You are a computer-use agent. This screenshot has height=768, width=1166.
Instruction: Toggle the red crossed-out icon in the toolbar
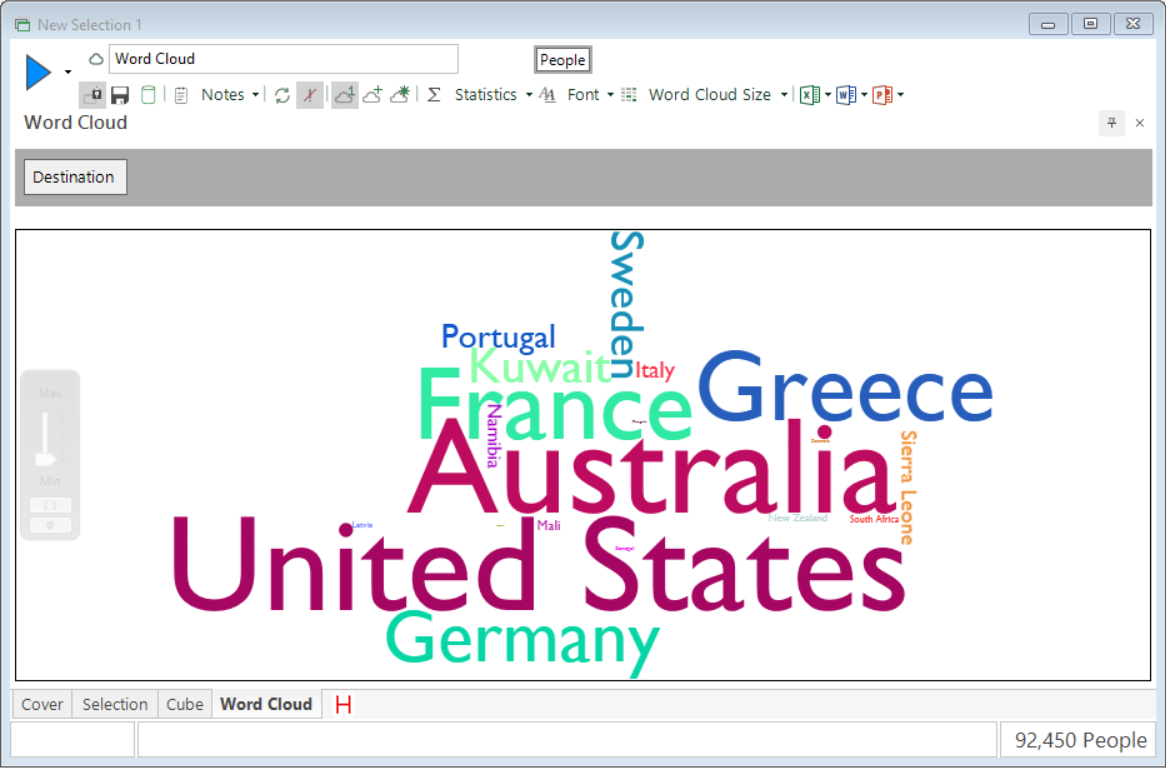pos(309,95)
